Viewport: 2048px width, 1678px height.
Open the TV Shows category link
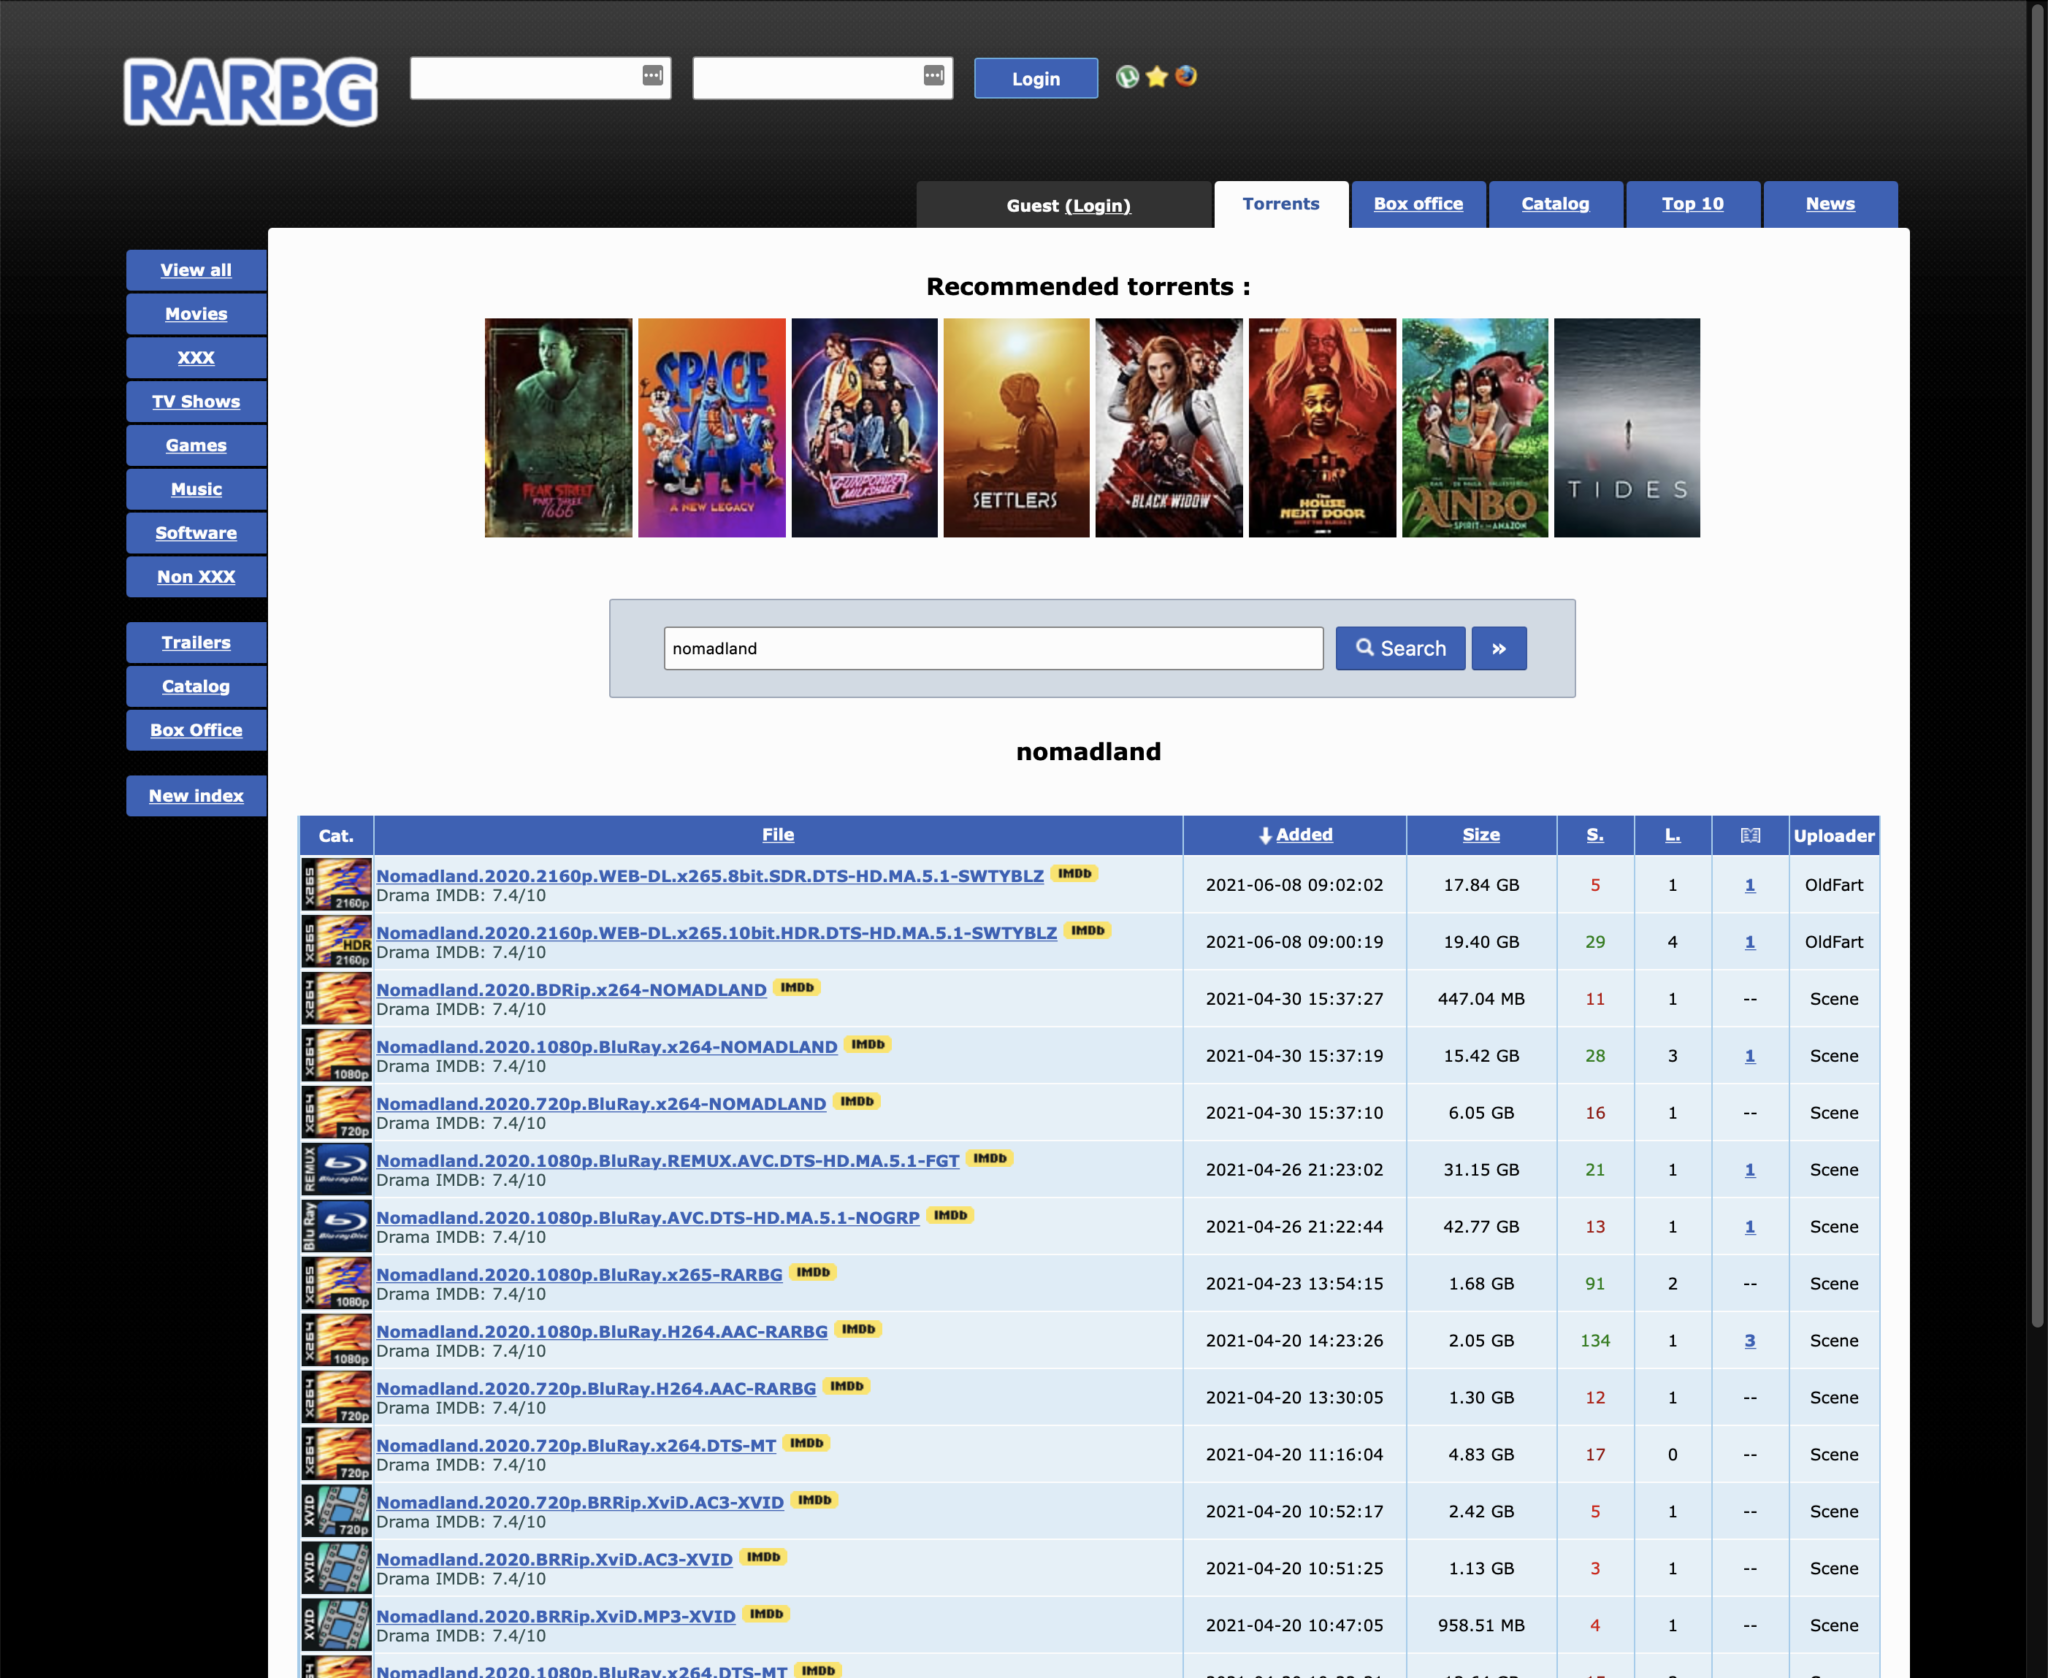[192, 400]
